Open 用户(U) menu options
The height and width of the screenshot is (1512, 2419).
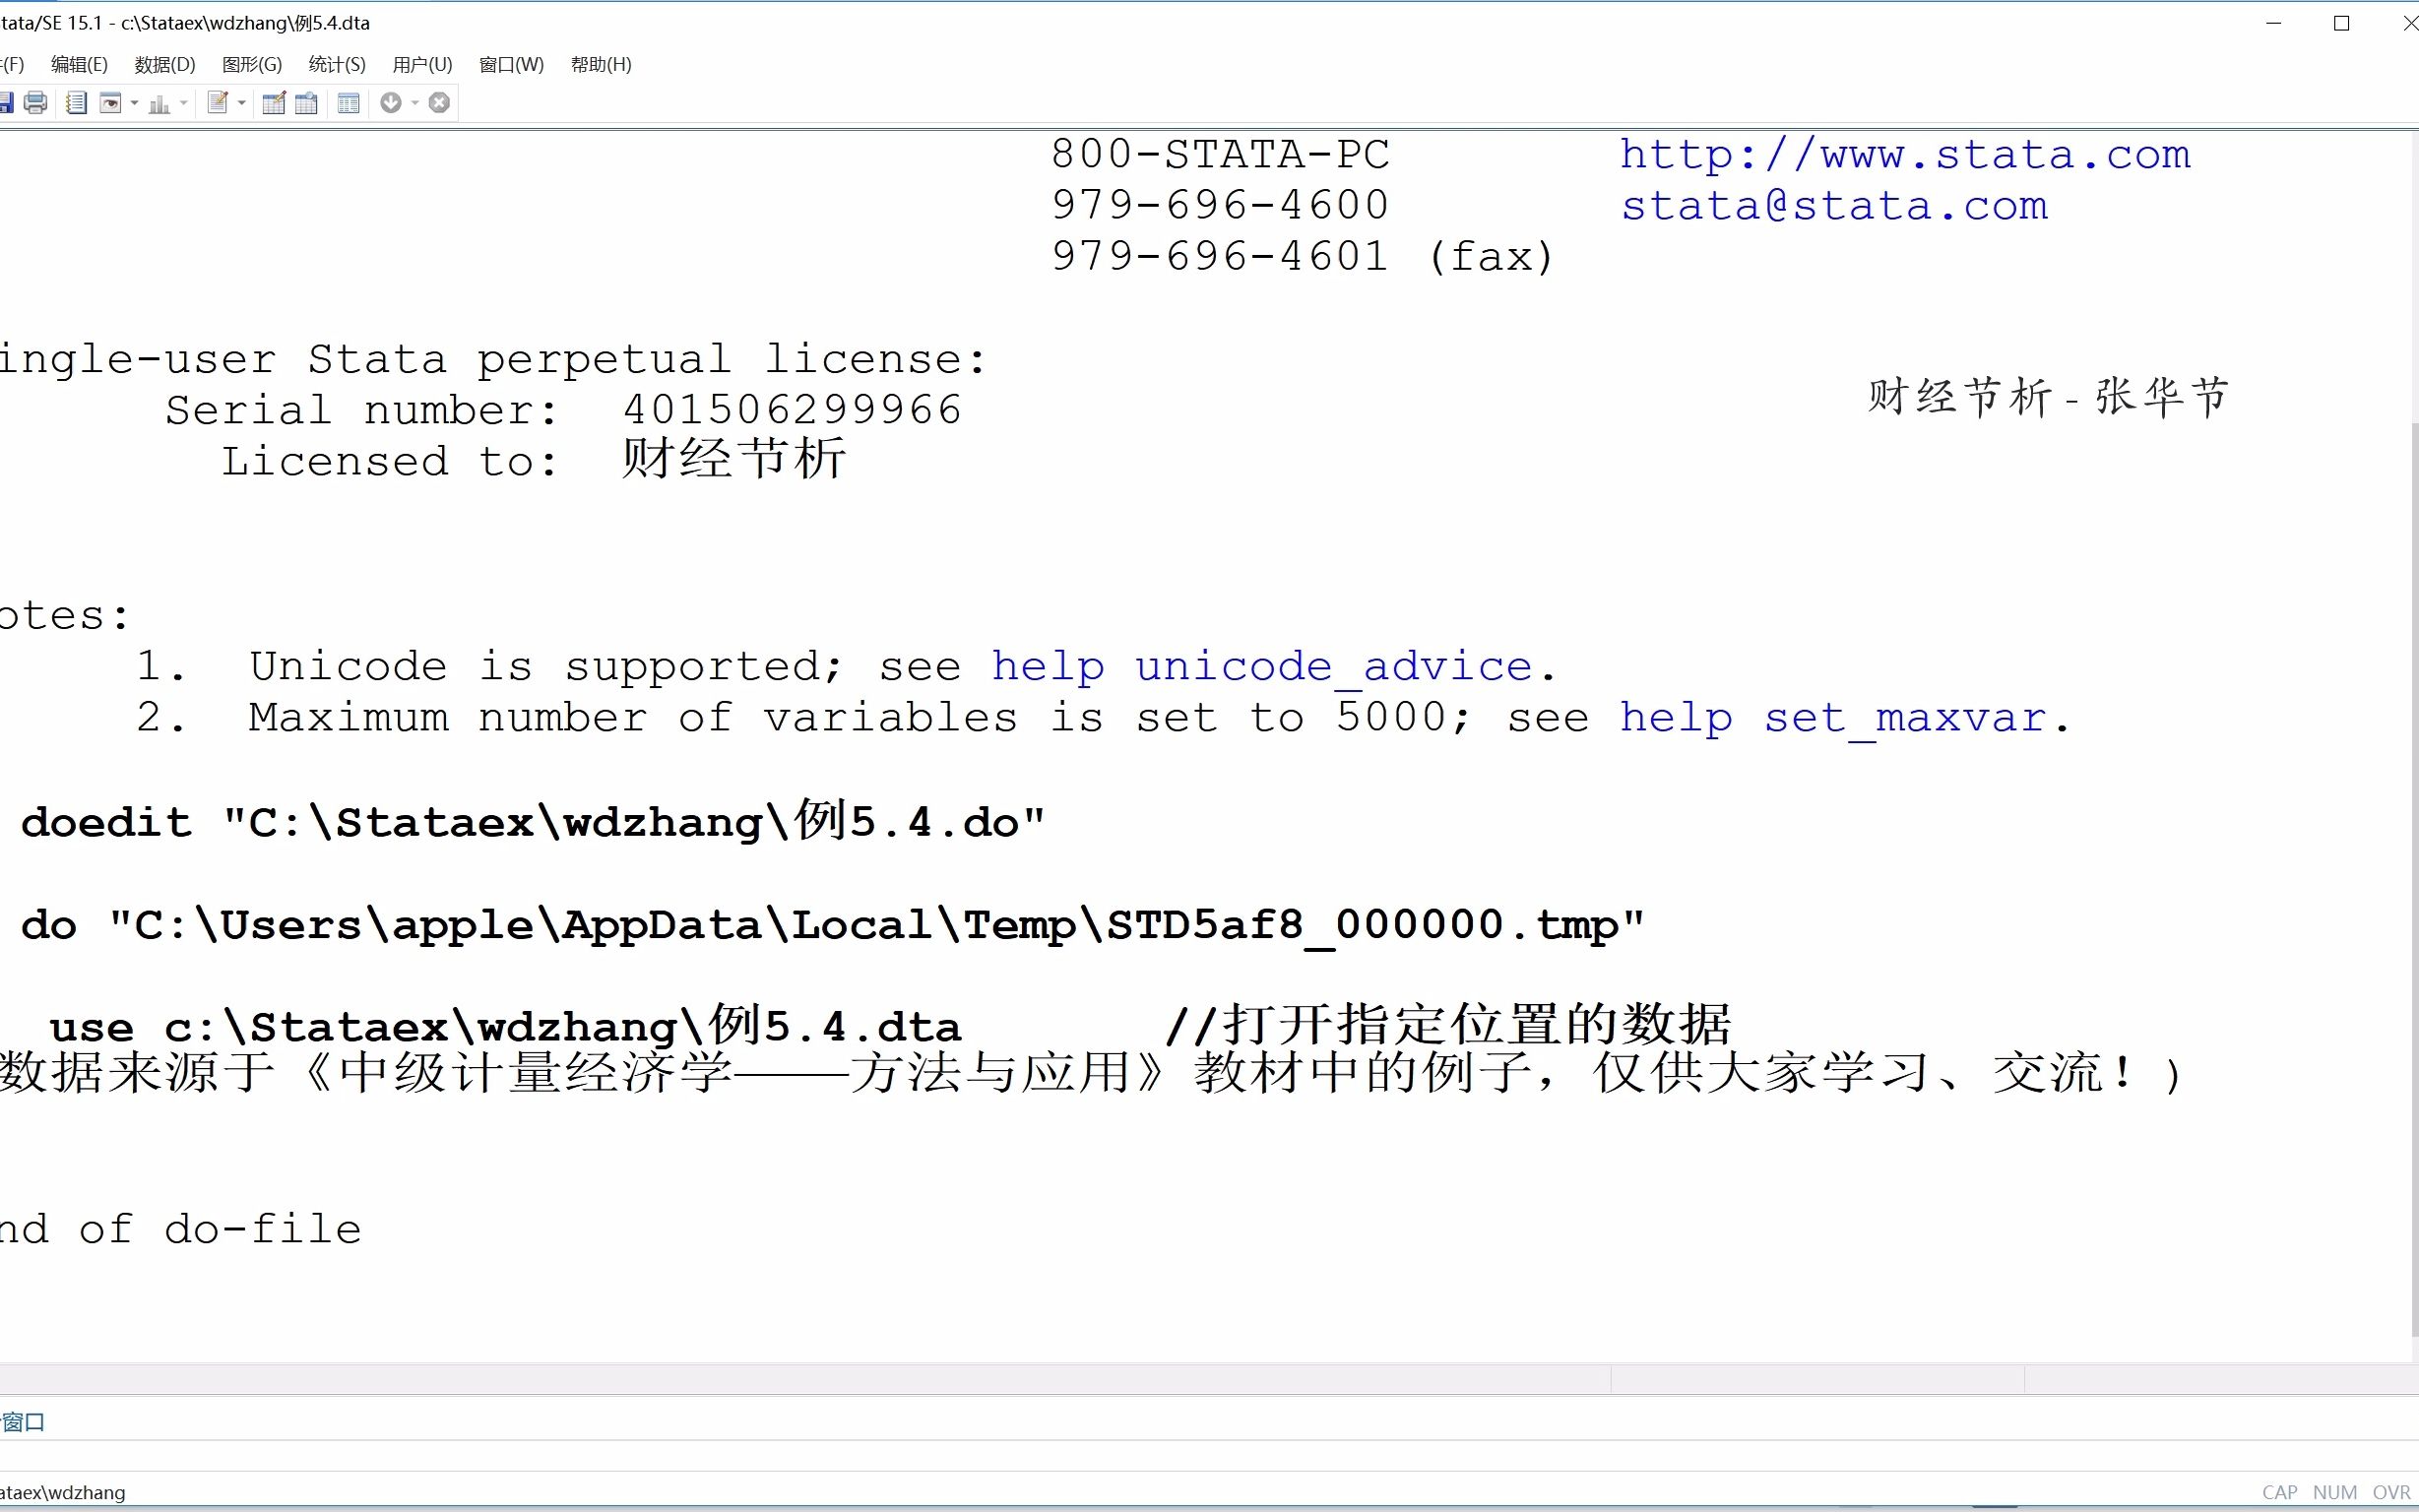coord(419,64)
